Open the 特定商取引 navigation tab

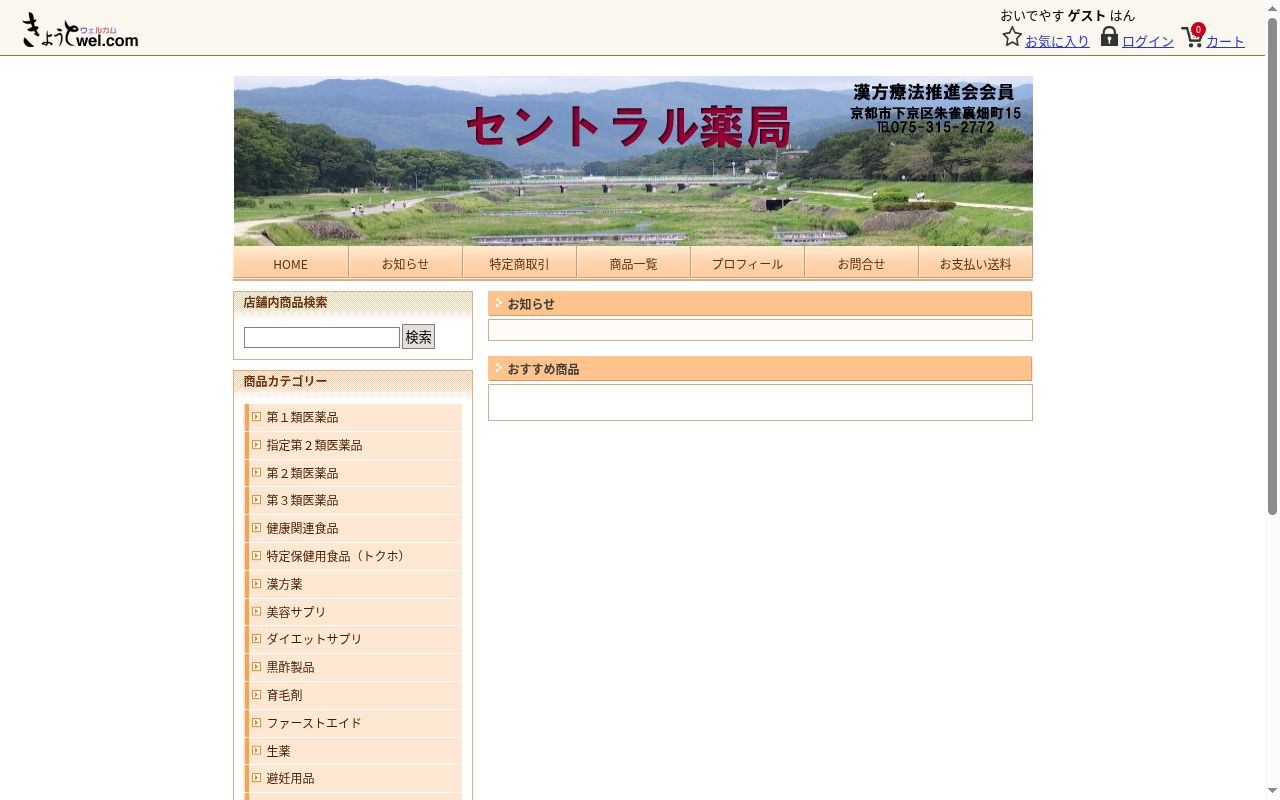click(519, 263)
